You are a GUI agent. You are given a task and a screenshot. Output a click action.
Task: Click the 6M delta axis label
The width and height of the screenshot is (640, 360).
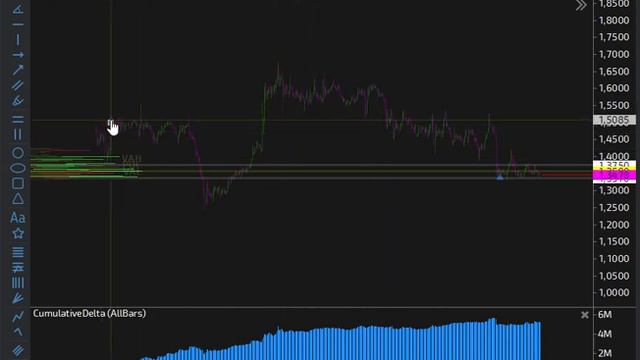(605, 315)
